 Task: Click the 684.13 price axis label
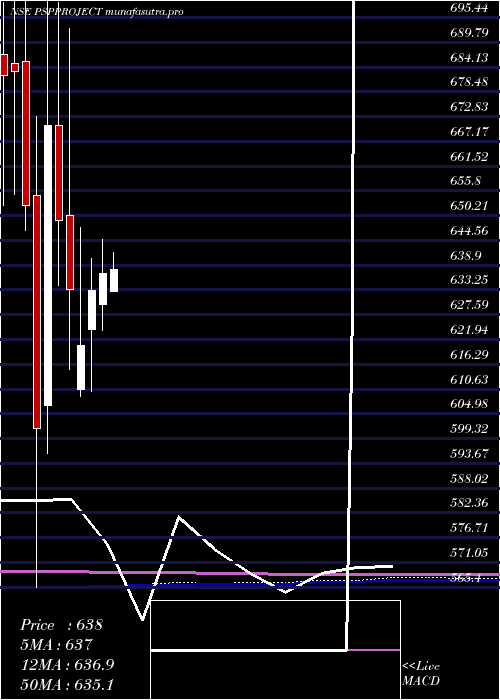468,58
